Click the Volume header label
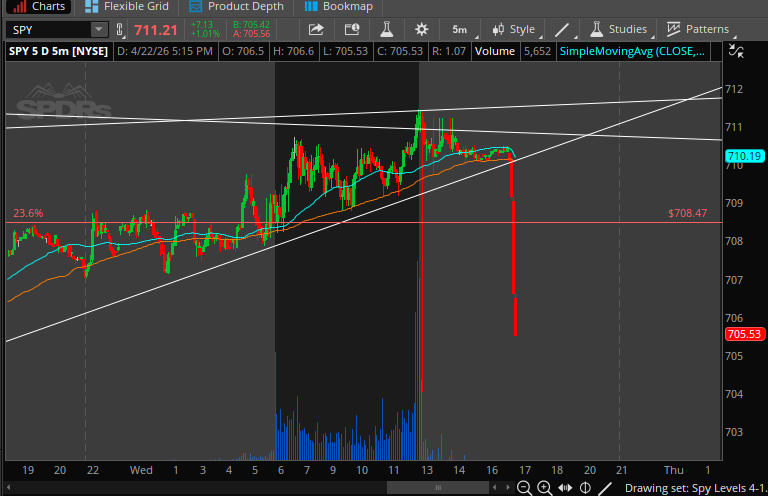Image resolution: width=768 pixels, height=496 pixels. [495, 51]
